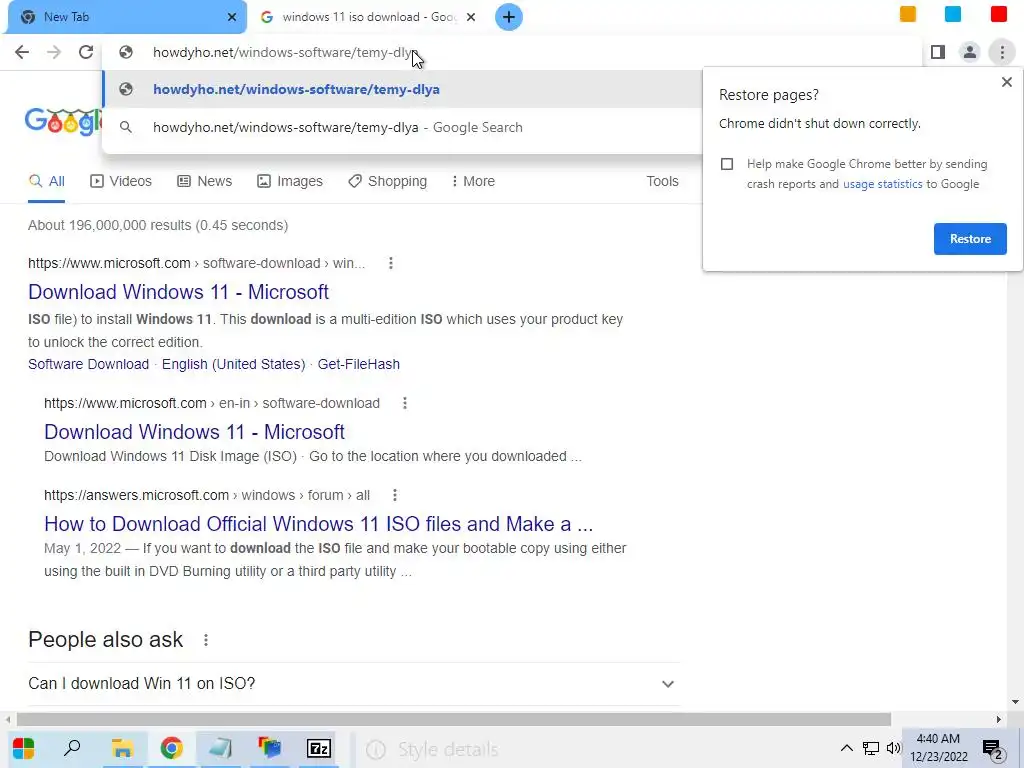This screenshot has height=768, width=1024.
Task: Reload the current page
Action: click(86, 52)
